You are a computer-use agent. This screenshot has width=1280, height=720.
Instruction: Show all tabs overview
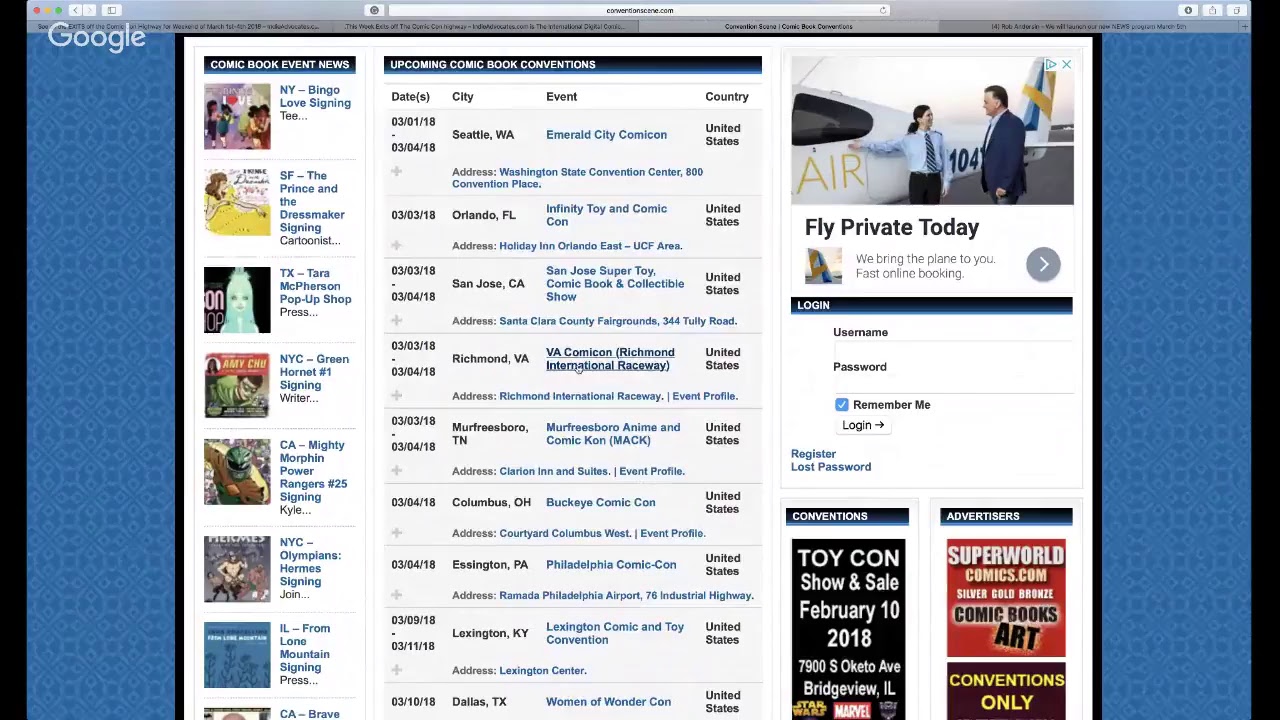[x=1236, y=10]
